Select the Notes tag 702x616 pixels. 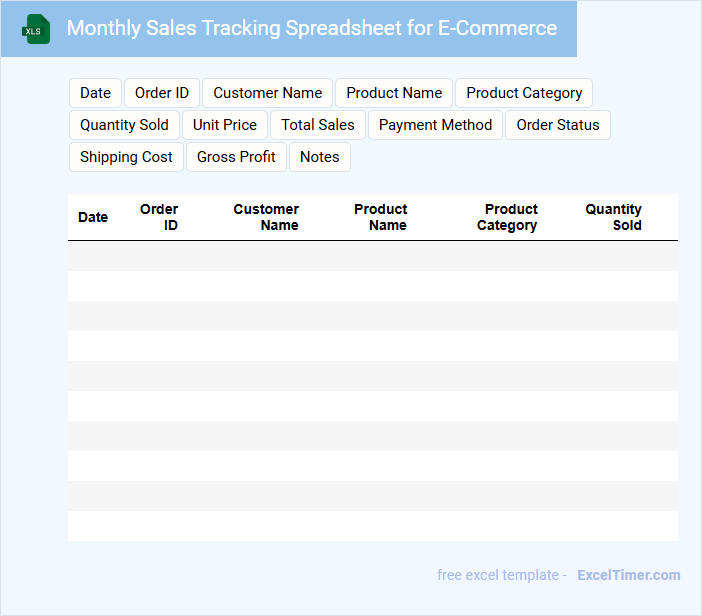click(x=320, y=157)
